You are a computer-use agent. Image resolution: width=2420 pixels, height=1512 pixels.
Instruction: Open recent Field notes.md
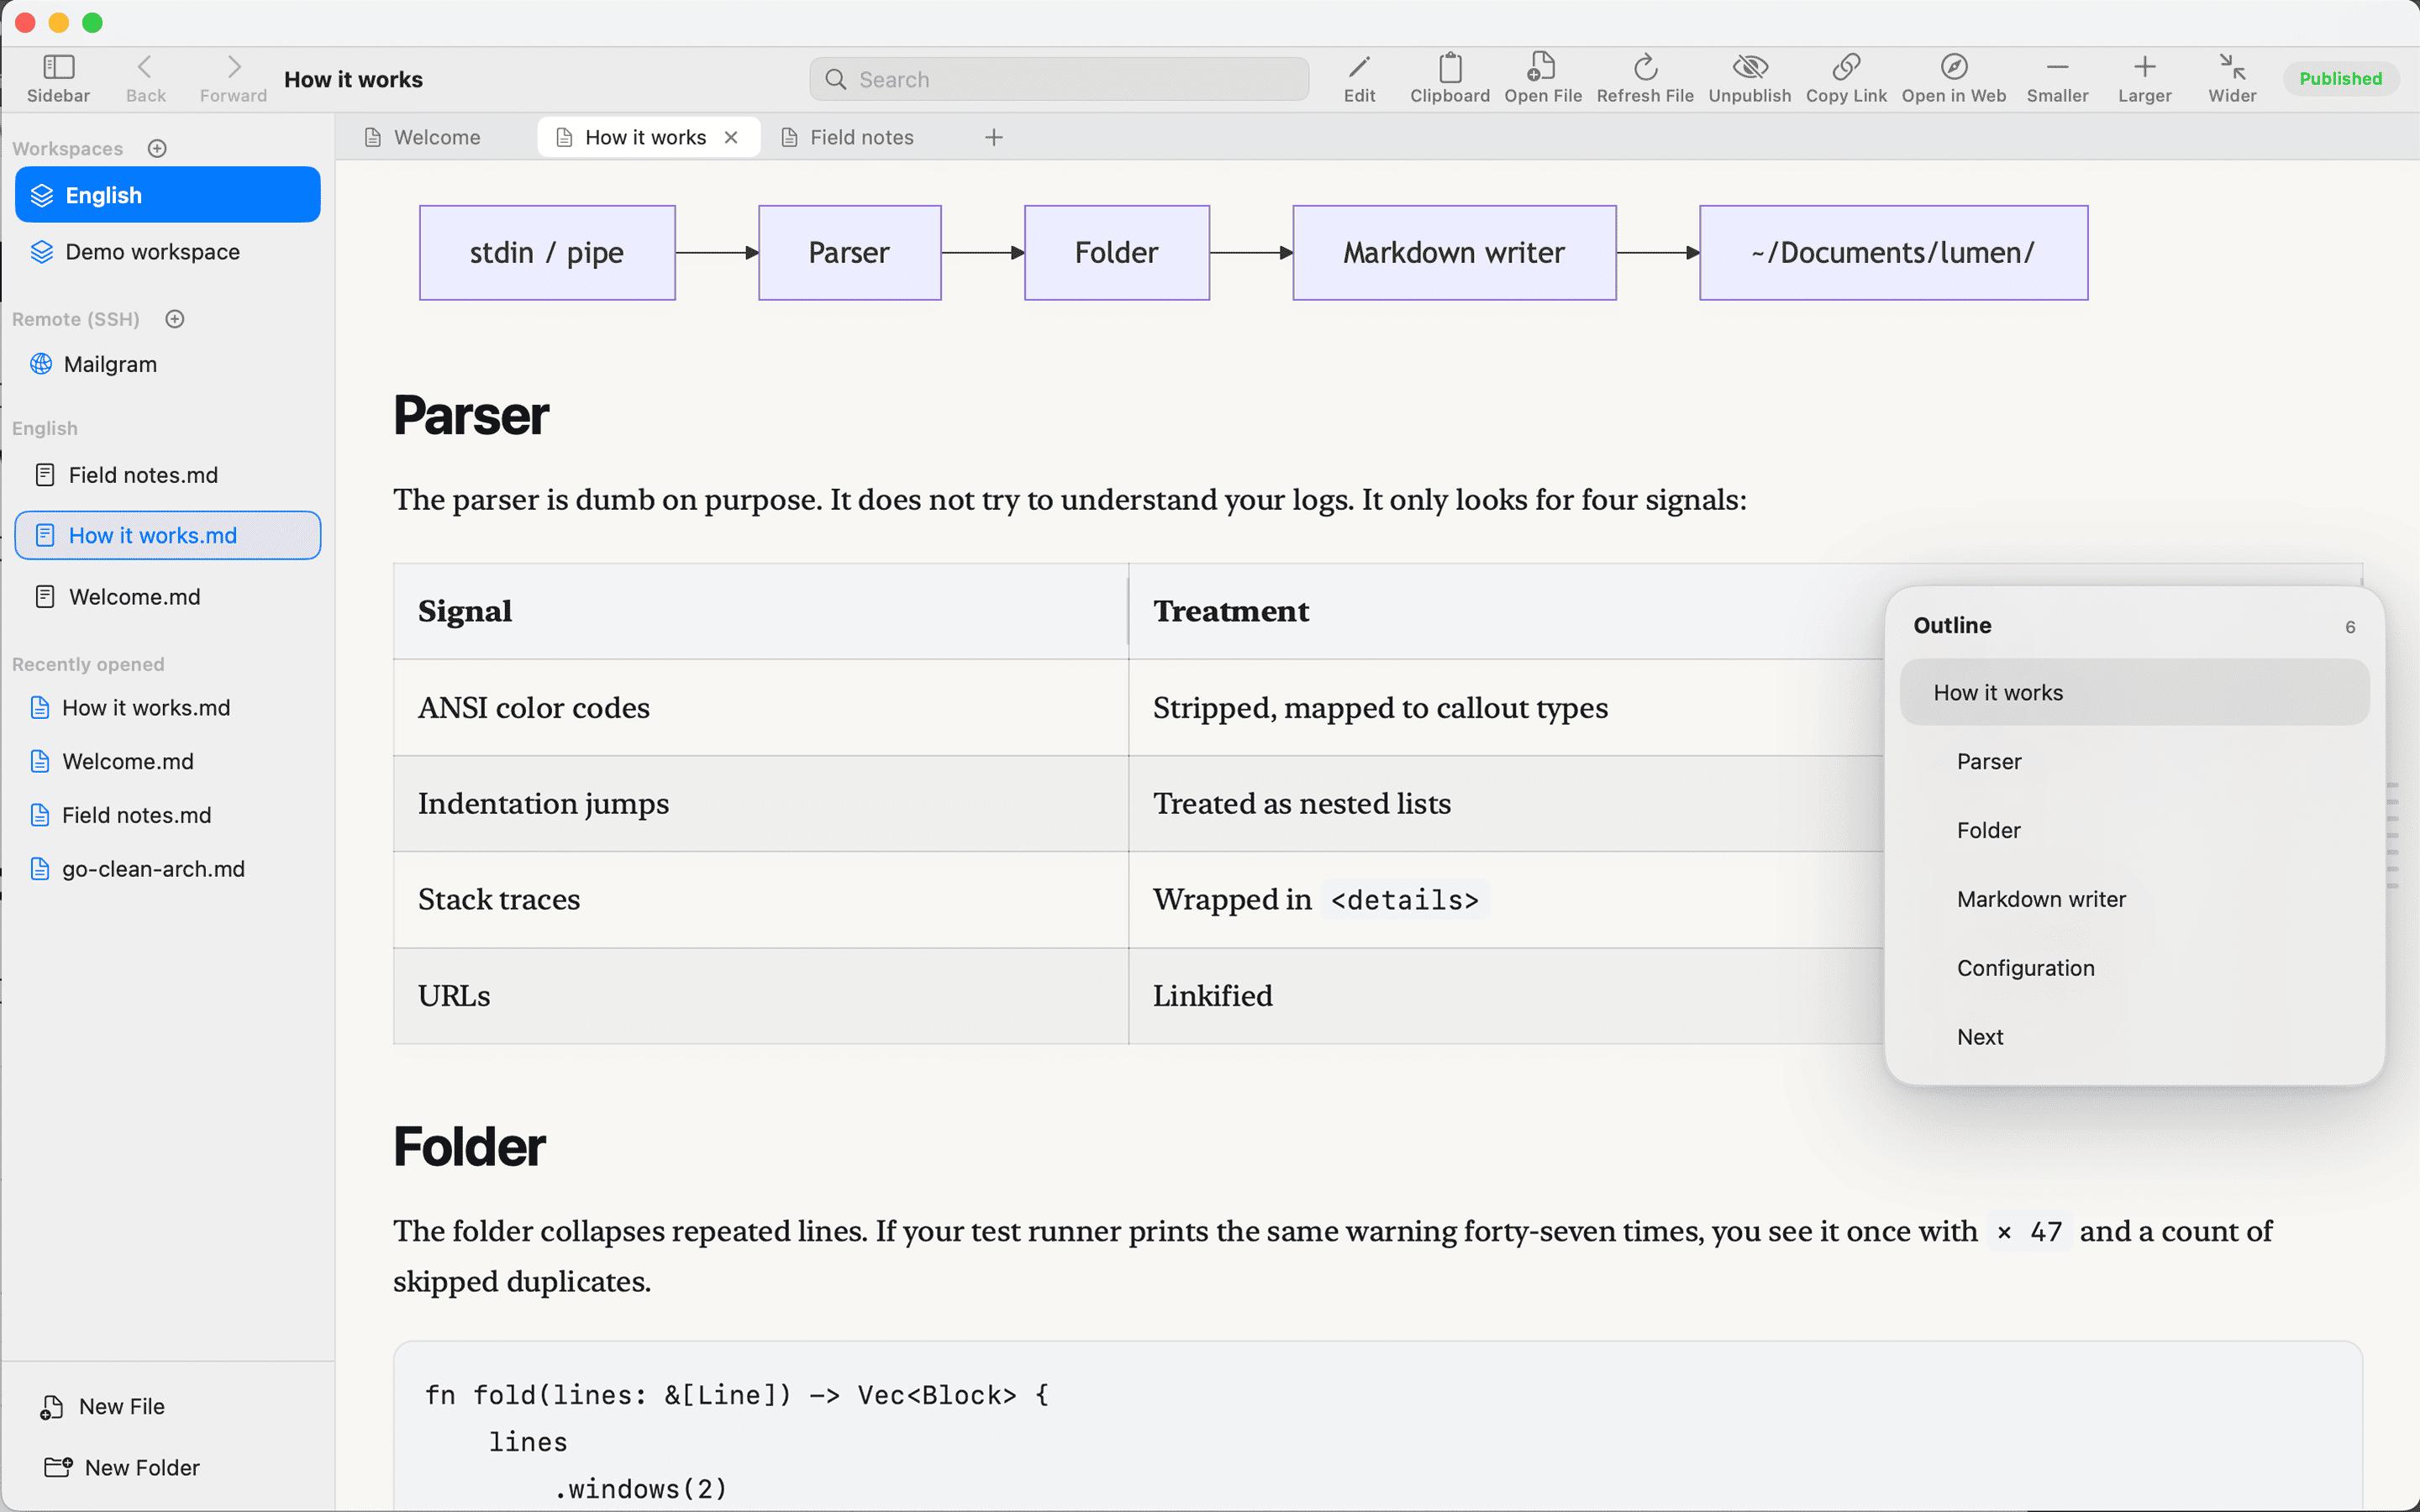(168, 815)
